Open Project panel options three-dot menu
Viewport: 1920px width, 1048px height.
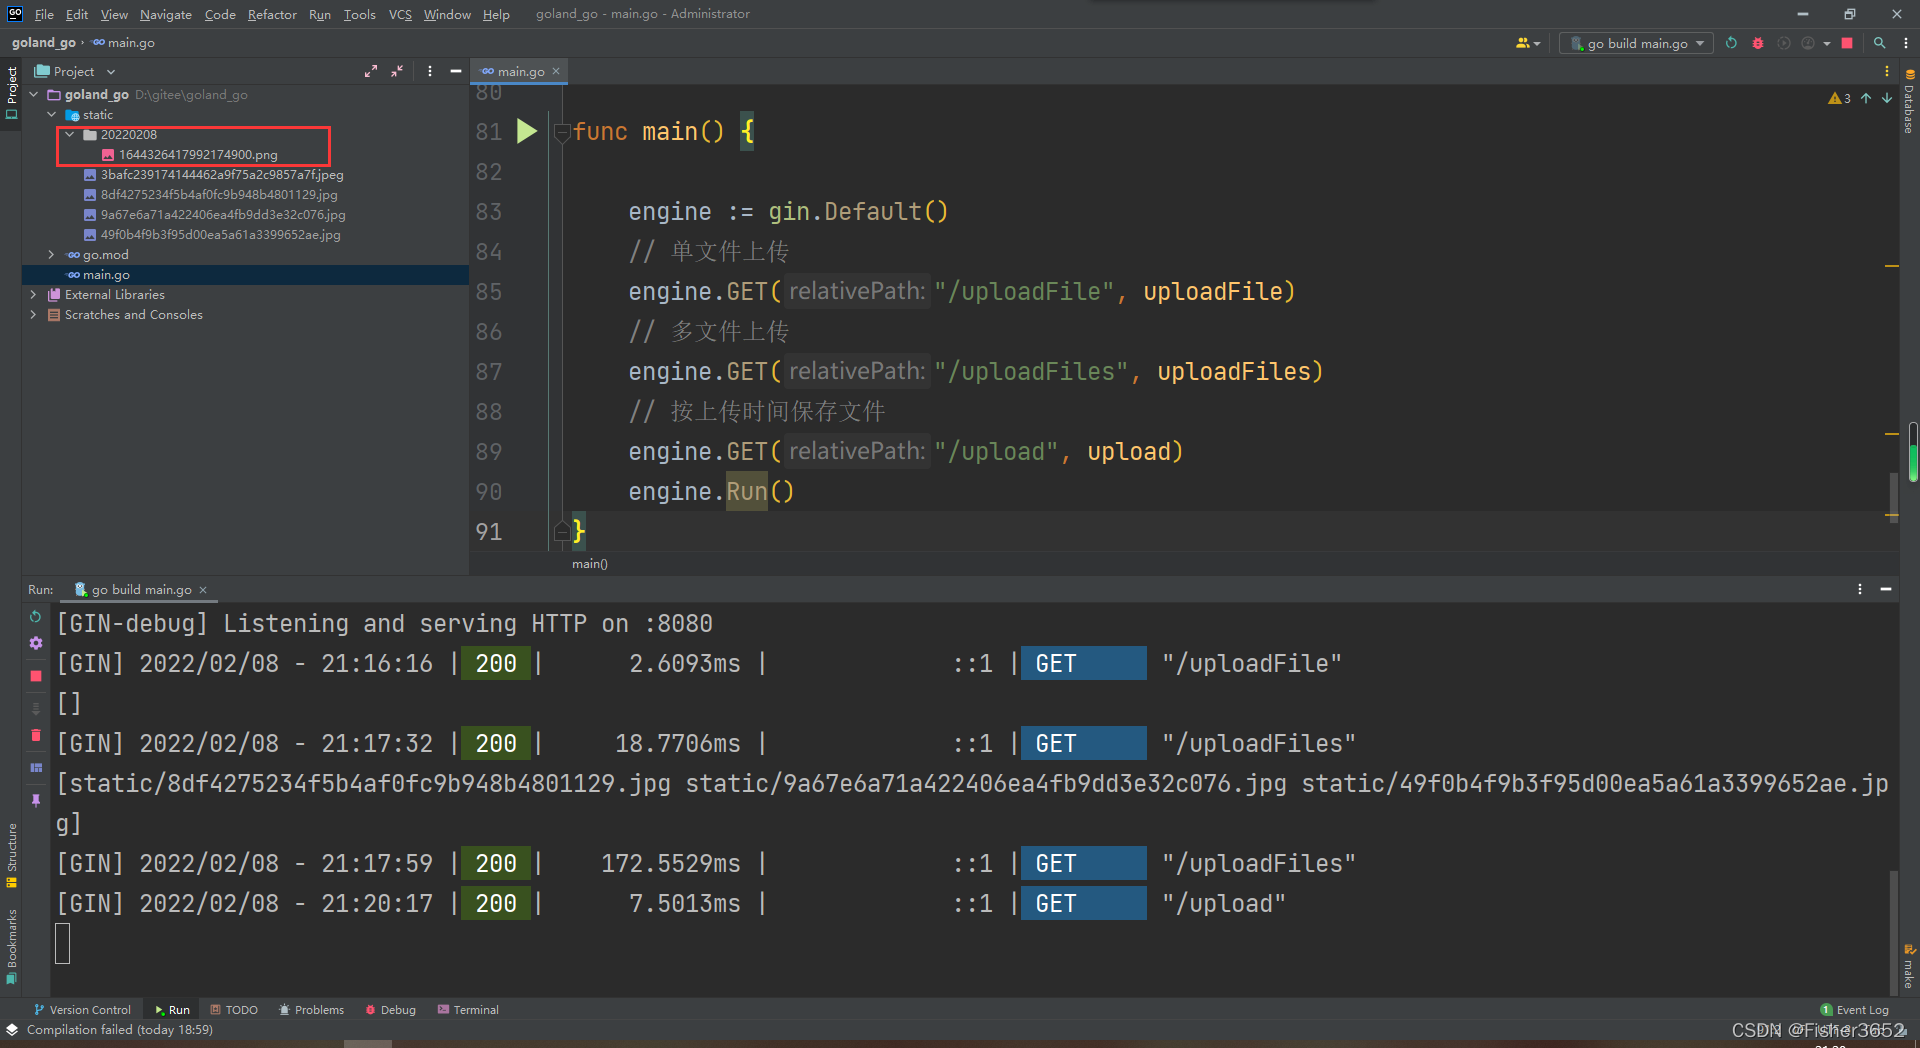430,71
